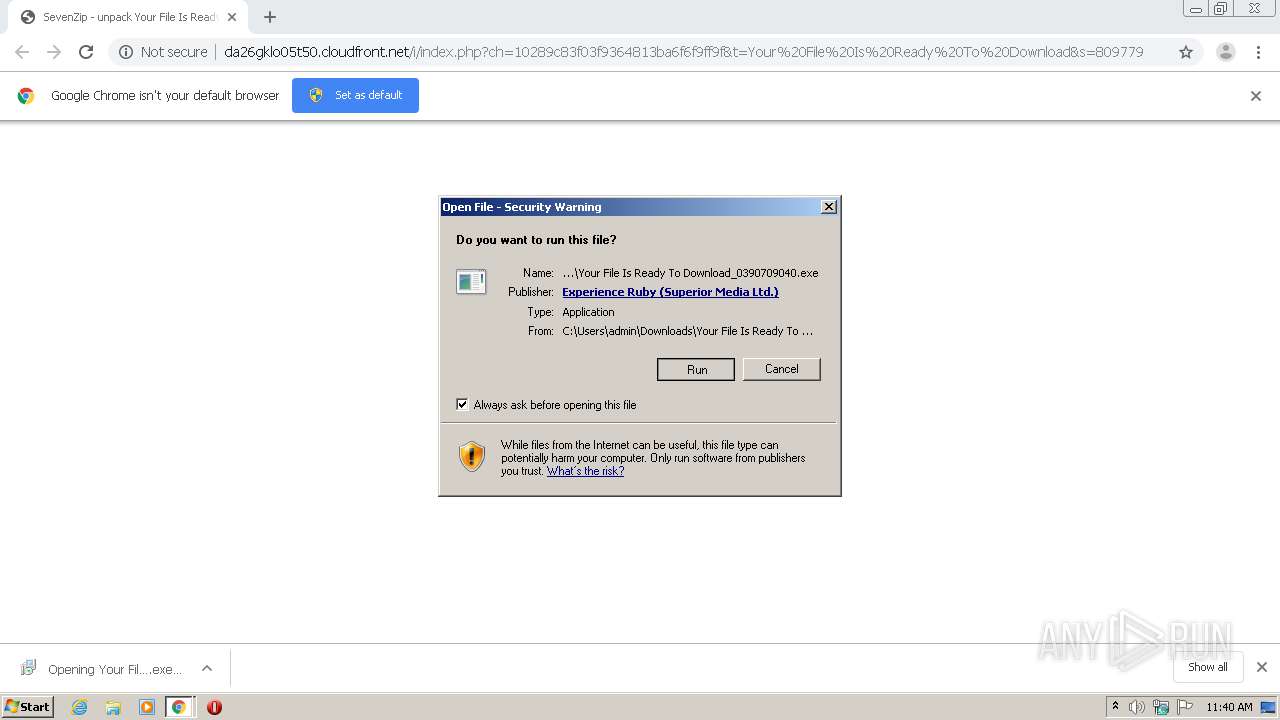Screen dimensions: 1280x720
Task: Open the Windows Start menu
Action: coord(27,707)
